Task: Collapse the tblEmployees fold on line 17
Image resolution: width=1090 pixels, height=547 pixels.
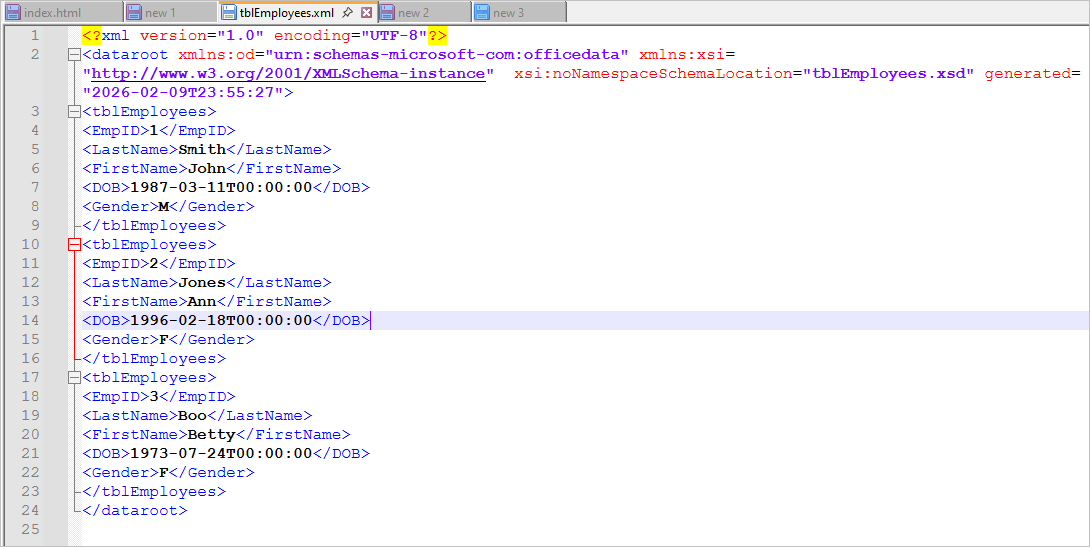Action: (74, 377)
